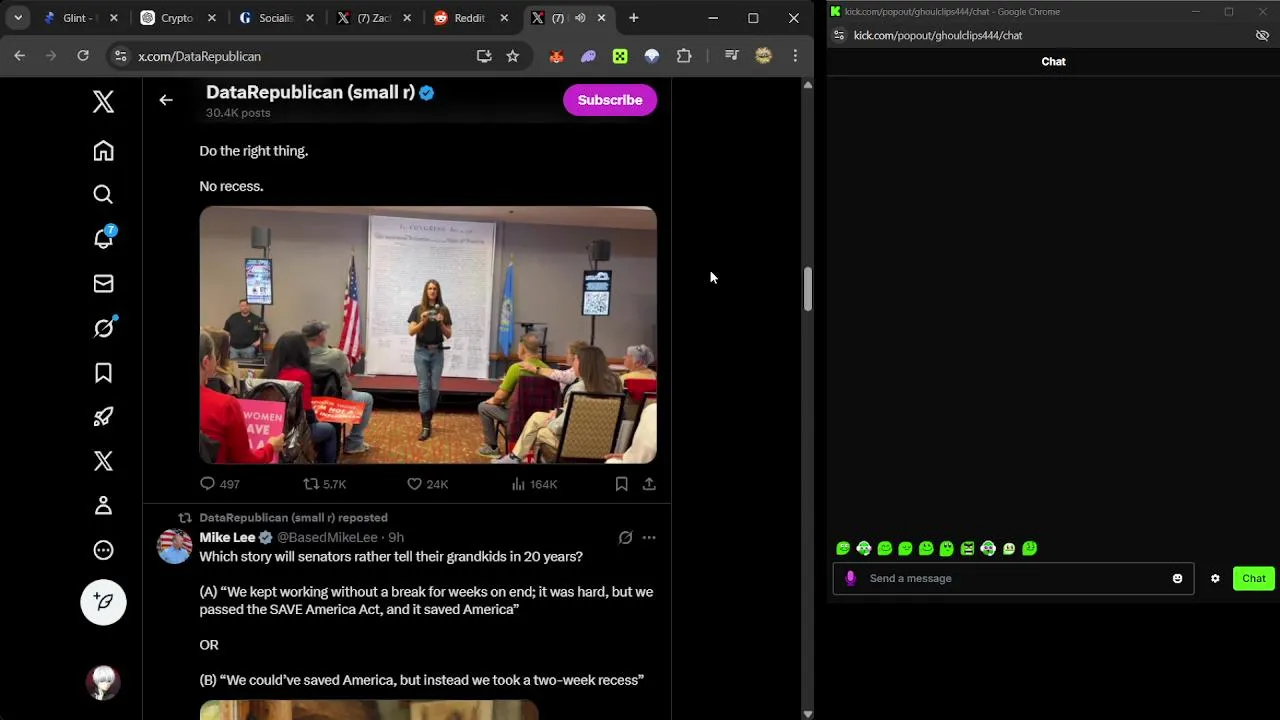Open the Premium X icon below the rocket icon
This screenshot has height=720, width=1280.
tap(103, 461)
